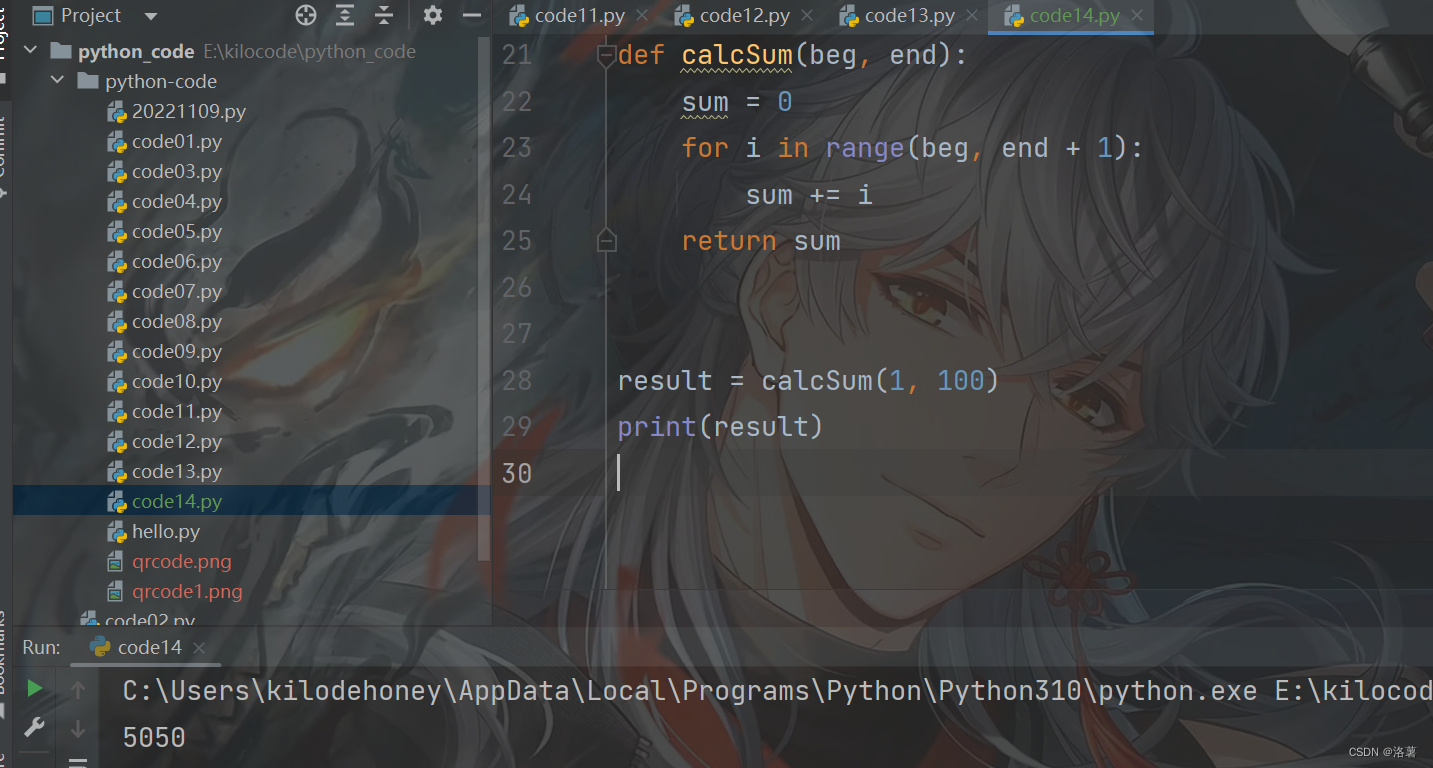Click the print(result) statement

click(x=720, y=427)
